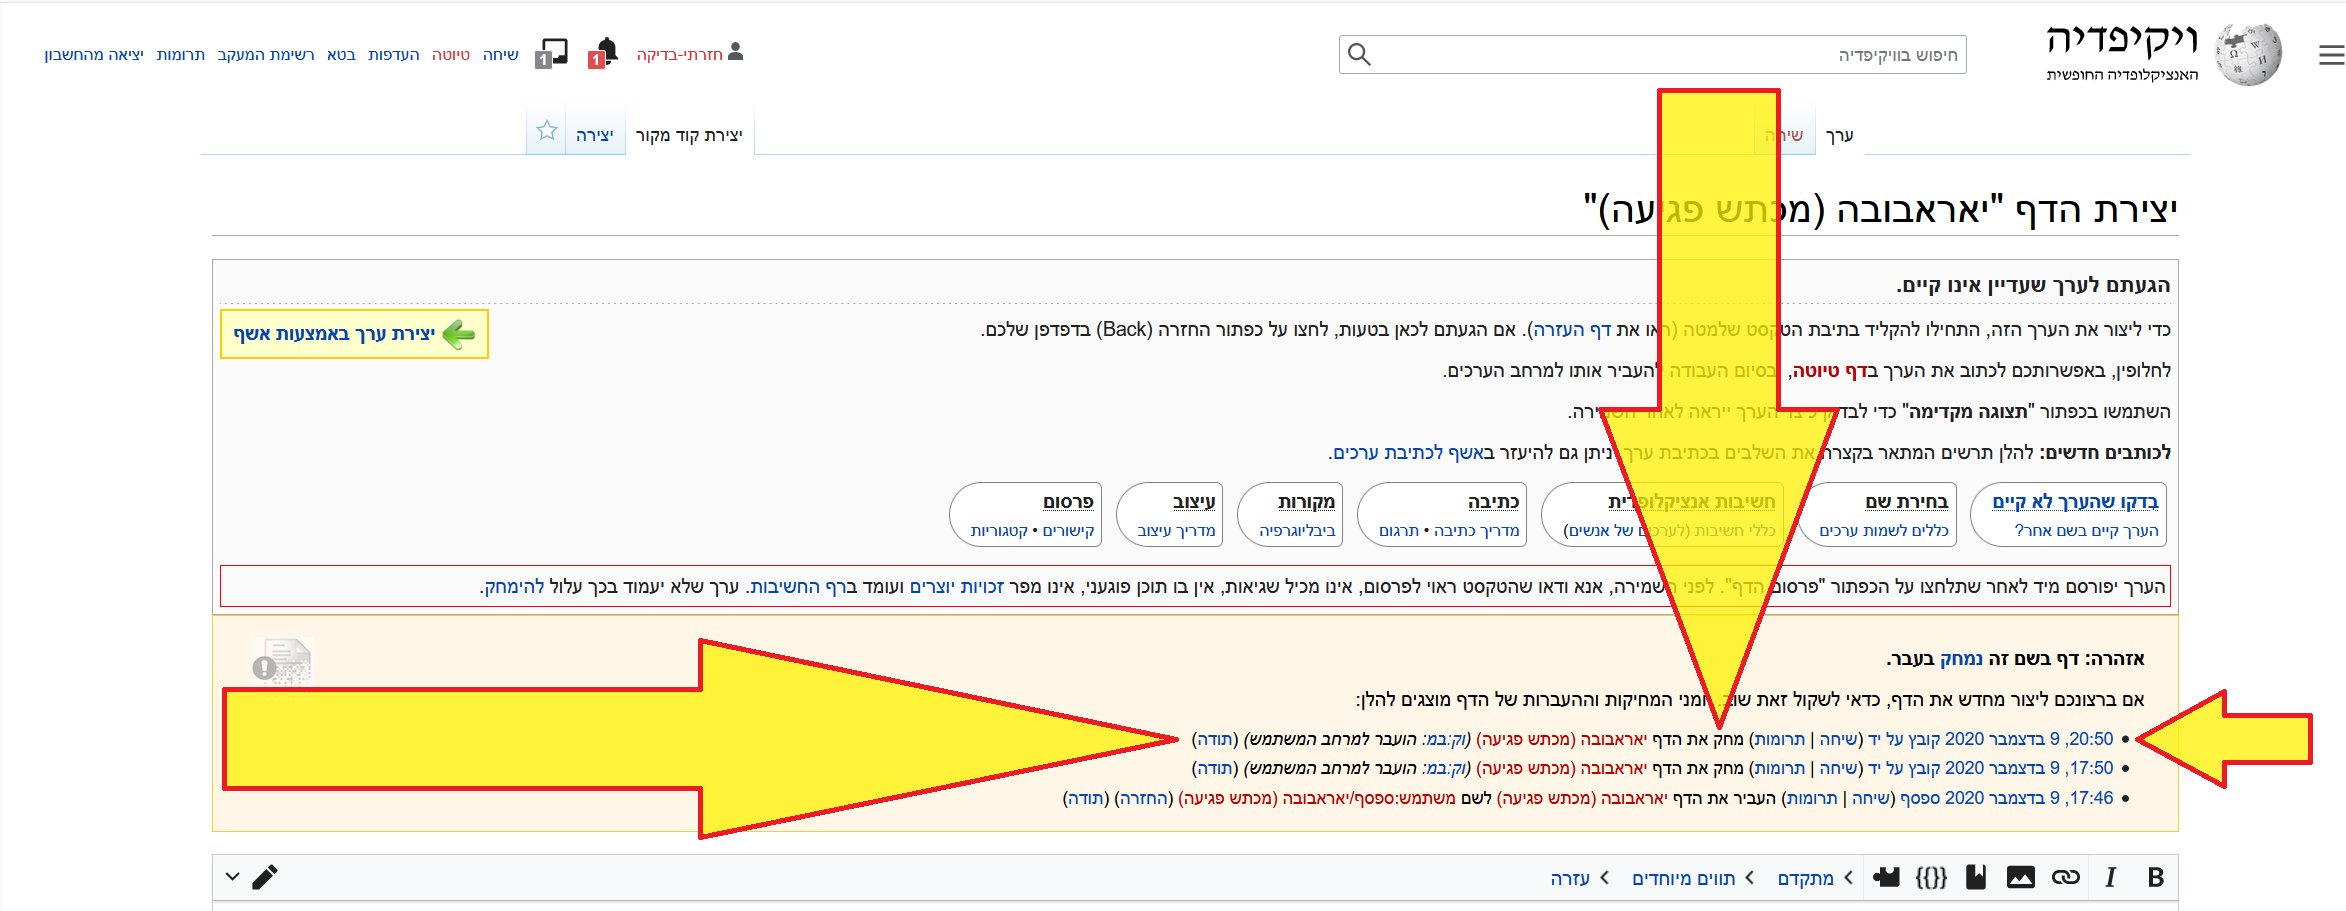
Task: Open red link 'משתמש:ספסף/יאראבובה (מכתש פגיעה)'
Action: pyautogui.click(x=1318, y=799)
